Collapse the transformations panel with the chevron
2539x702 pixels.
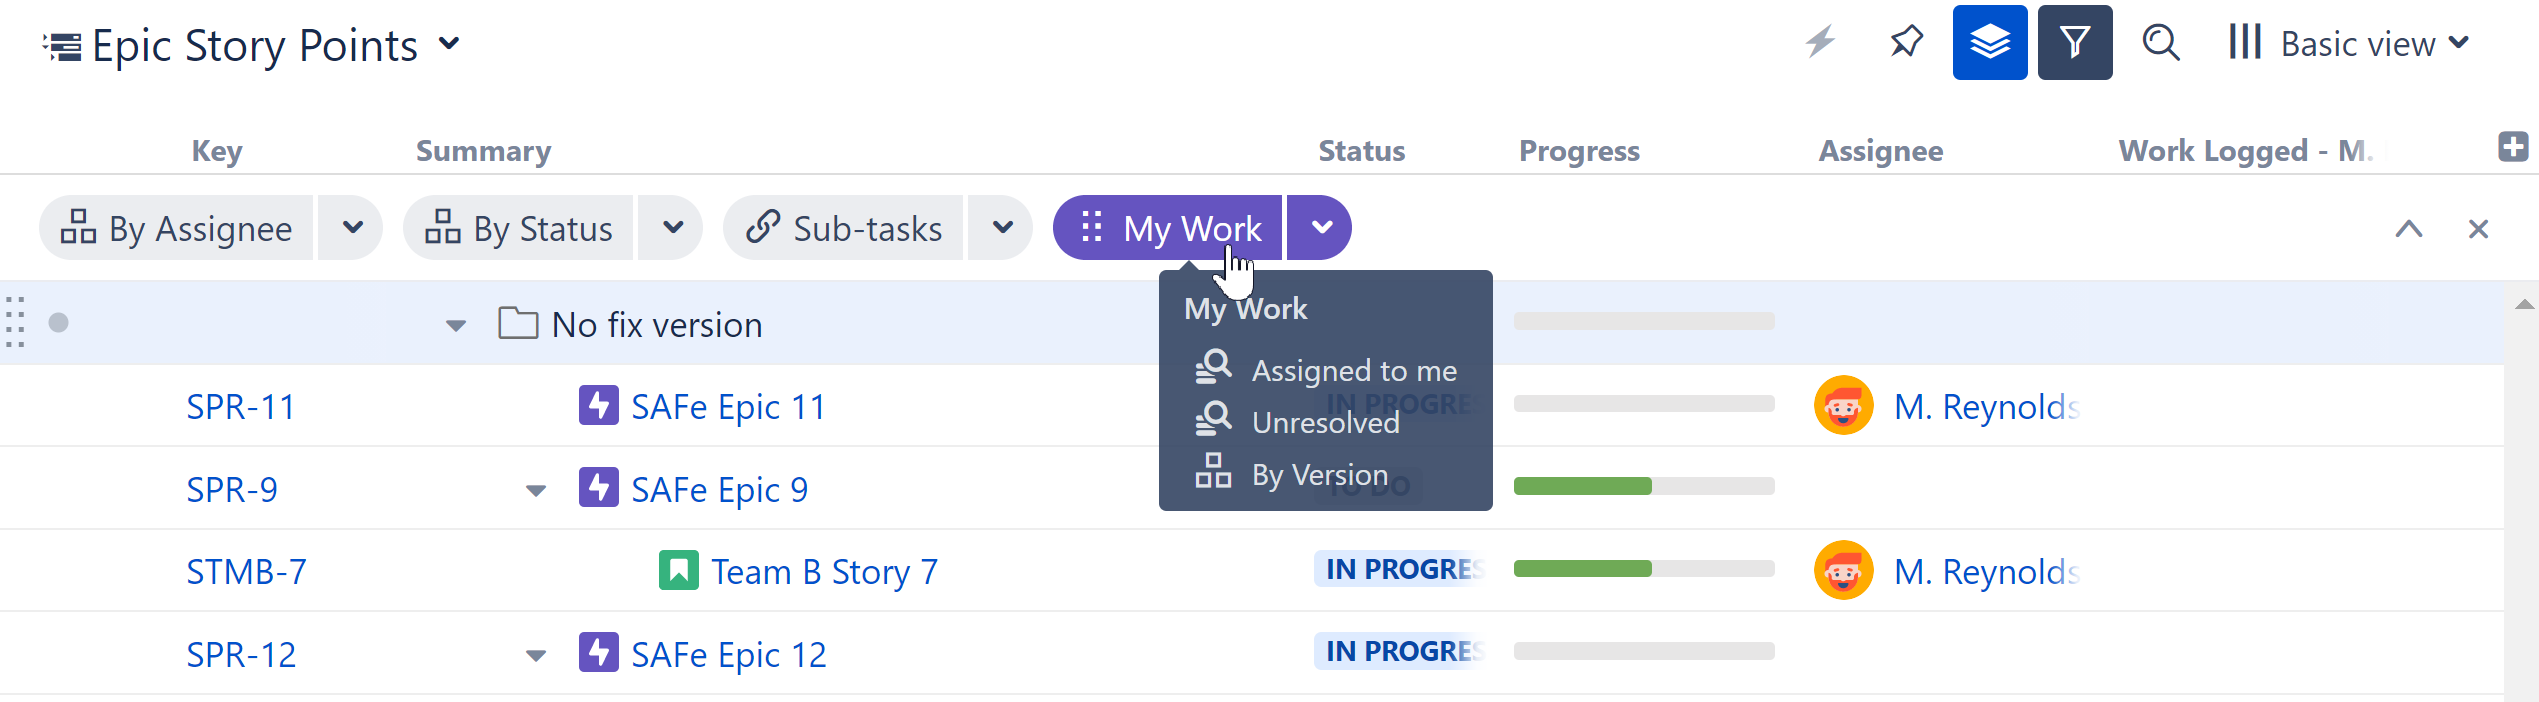coord(2408,229)
